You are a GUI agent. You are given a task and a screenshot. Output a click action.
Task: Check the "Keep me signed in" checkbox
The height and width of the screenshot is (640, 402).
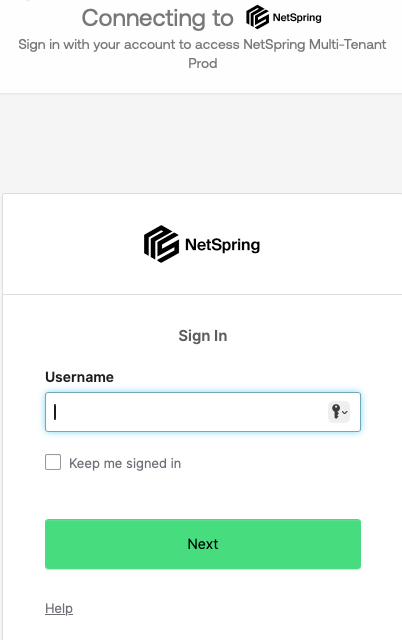53,462
